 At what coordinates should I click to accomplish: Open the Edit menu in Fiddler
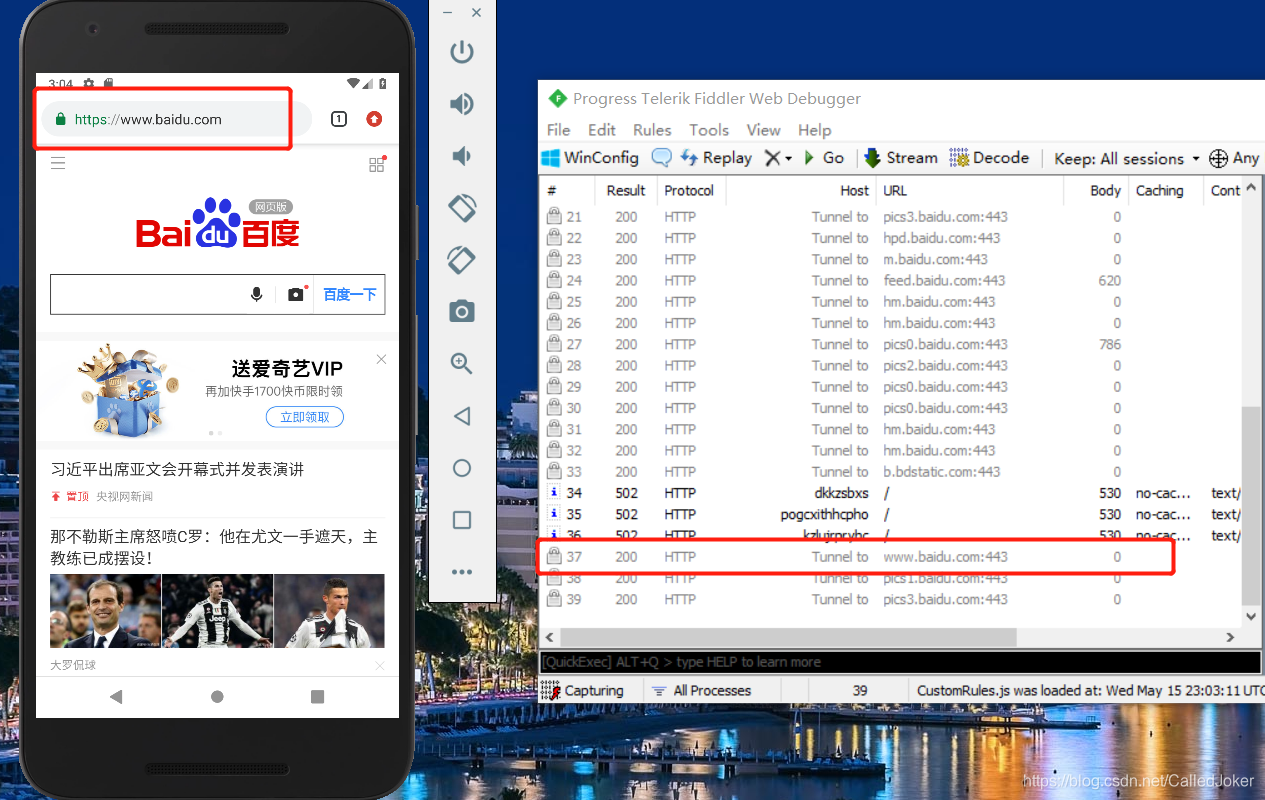(602, 130)
